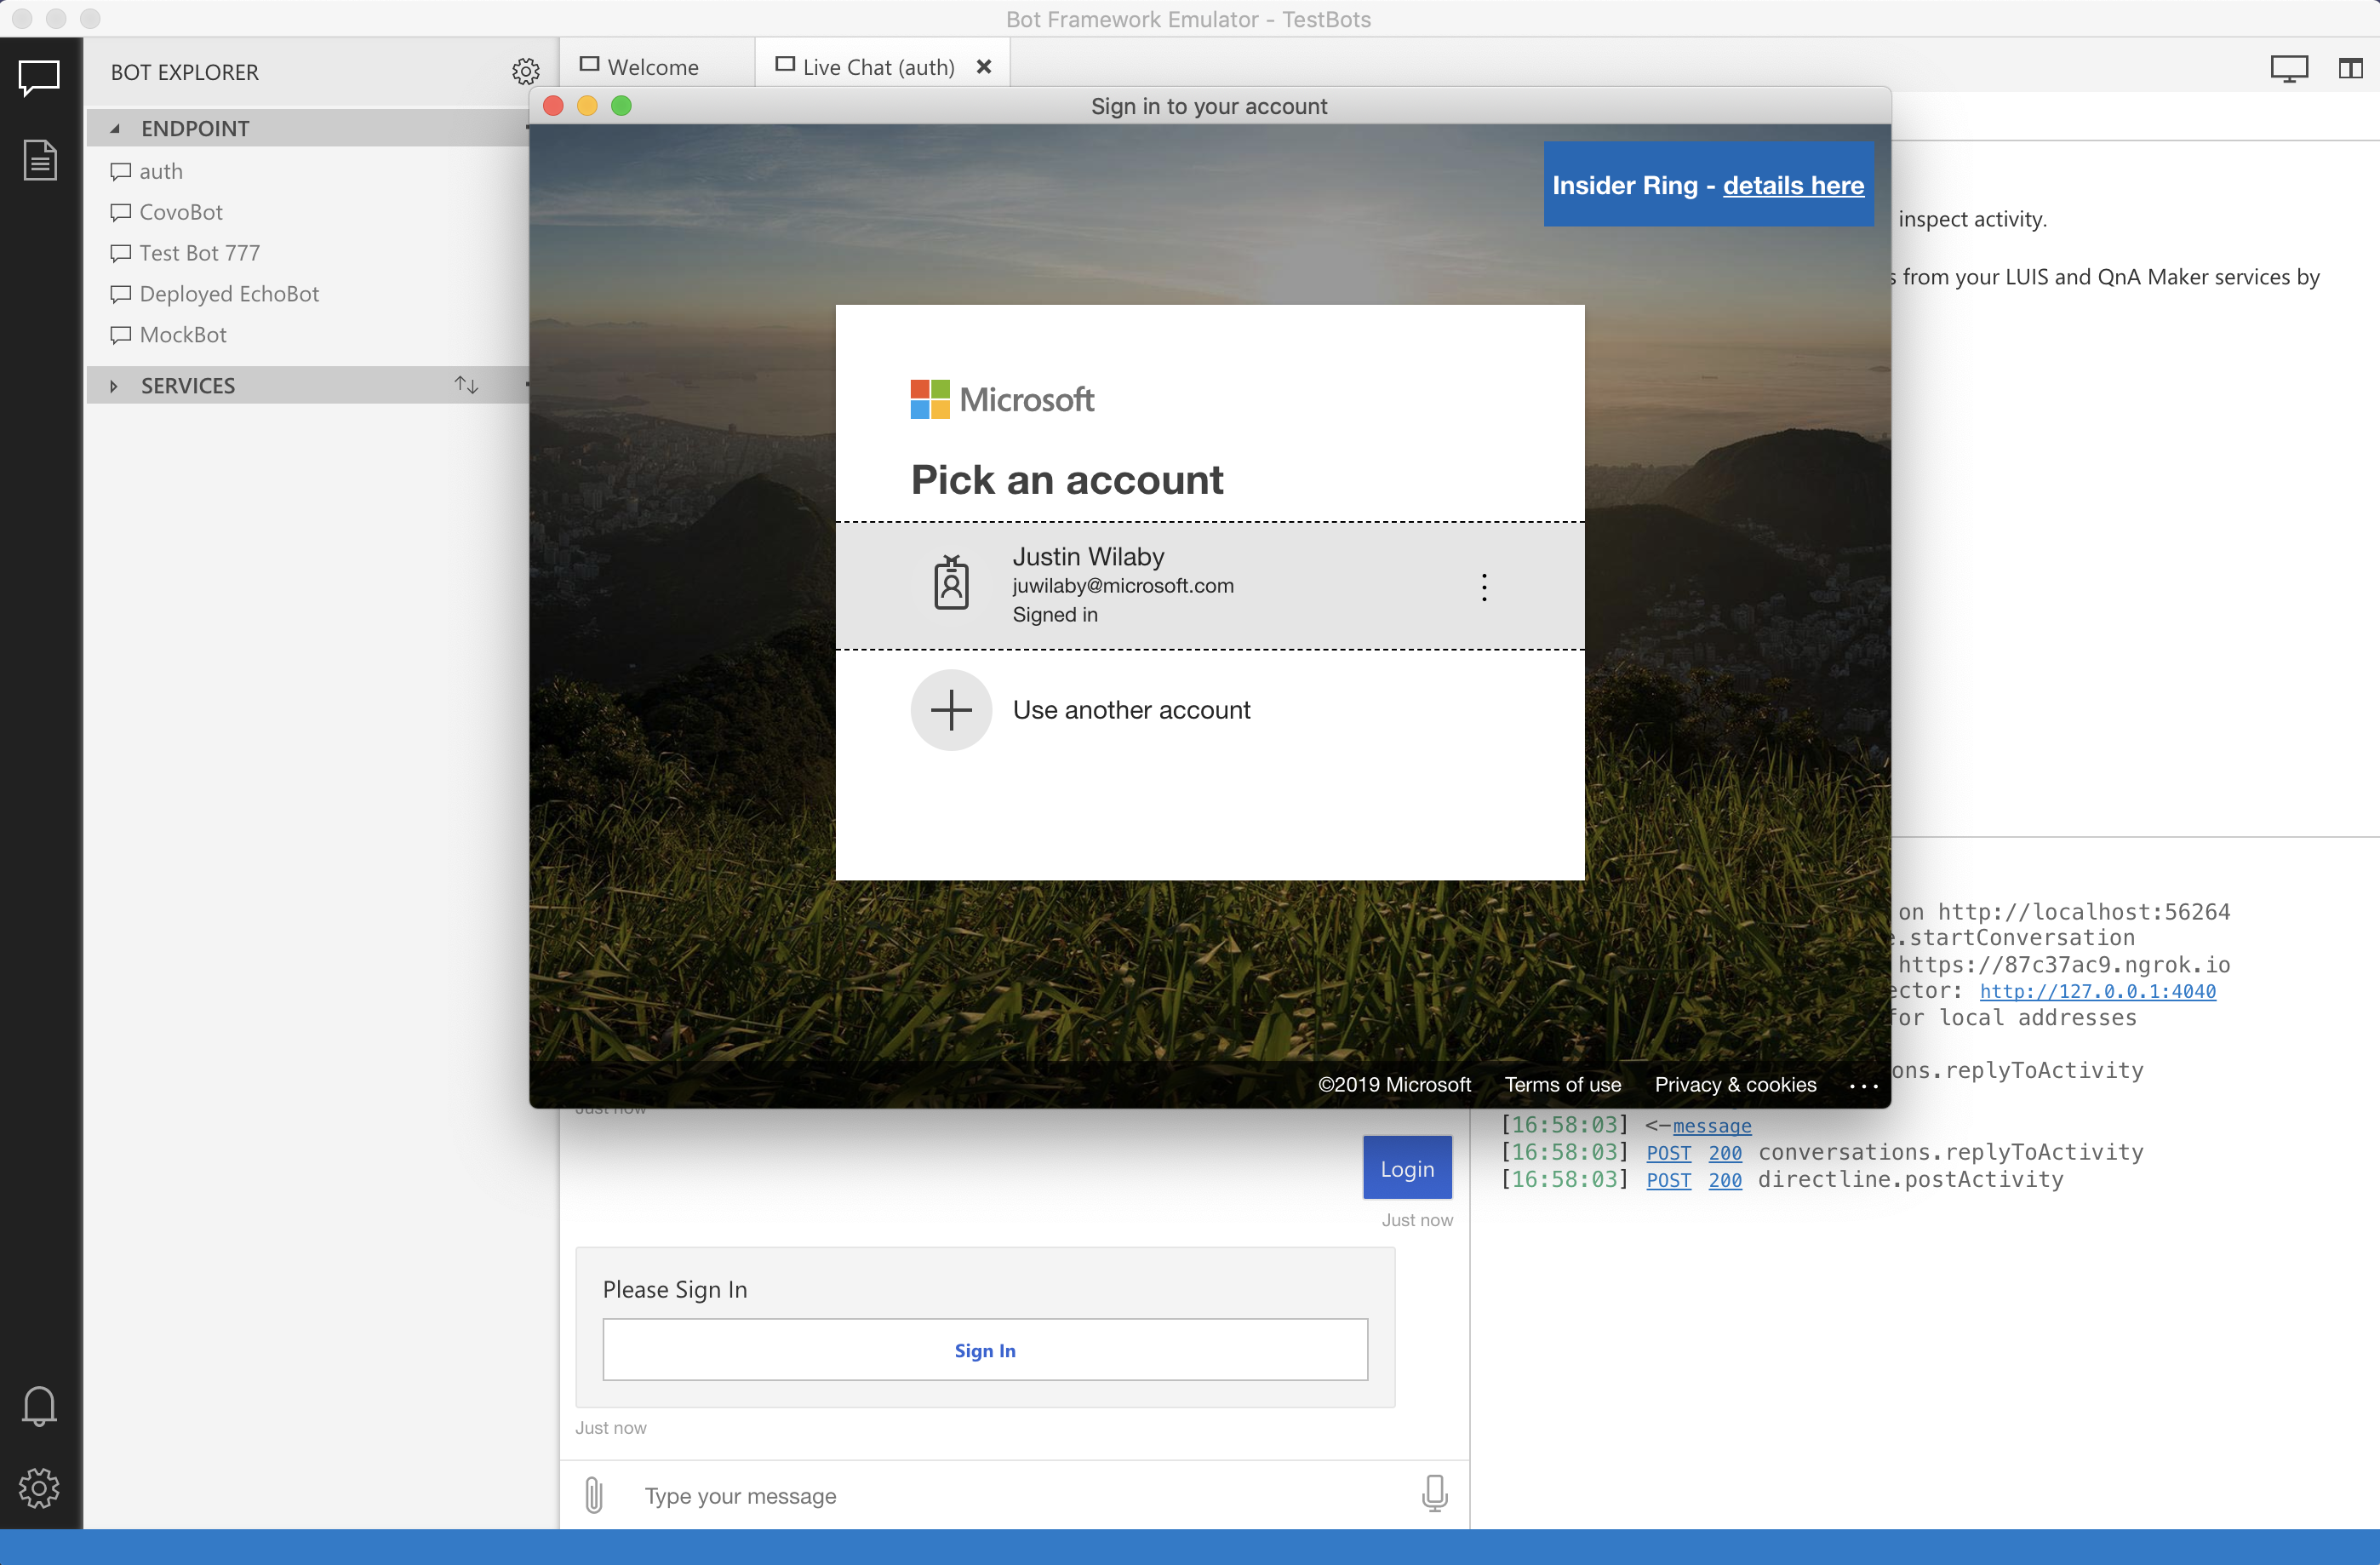Sort services with the up-down arrows icon

(466, 385)
